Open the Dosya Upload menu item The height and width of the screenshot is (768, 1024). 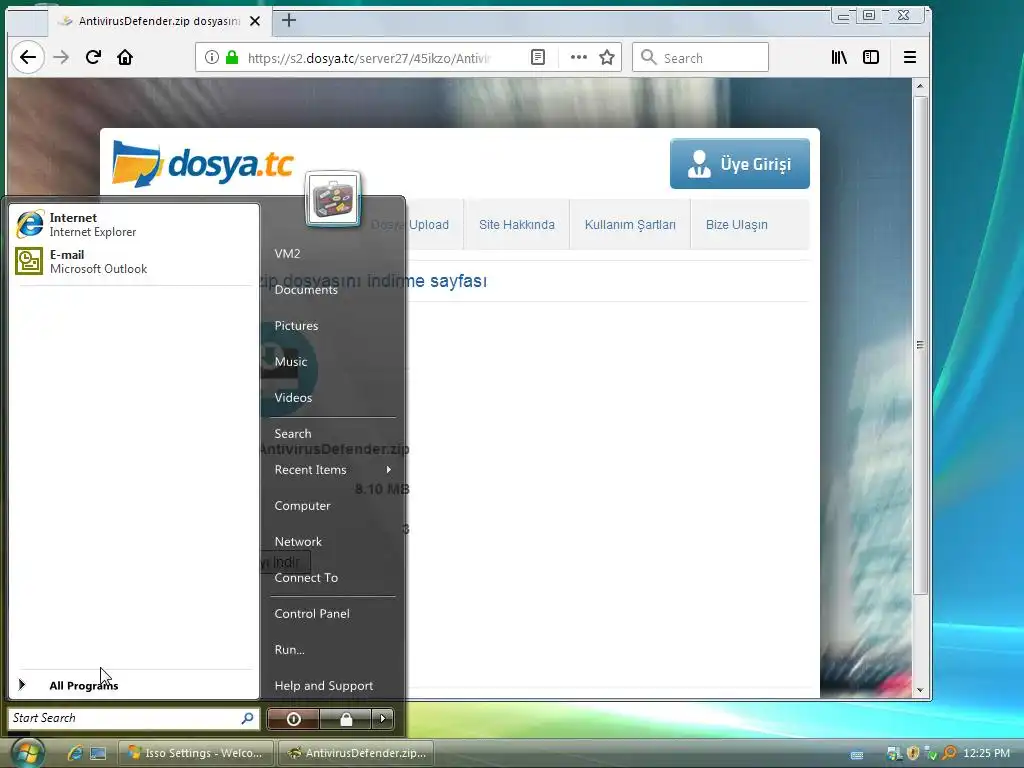(x=410, y=225)
